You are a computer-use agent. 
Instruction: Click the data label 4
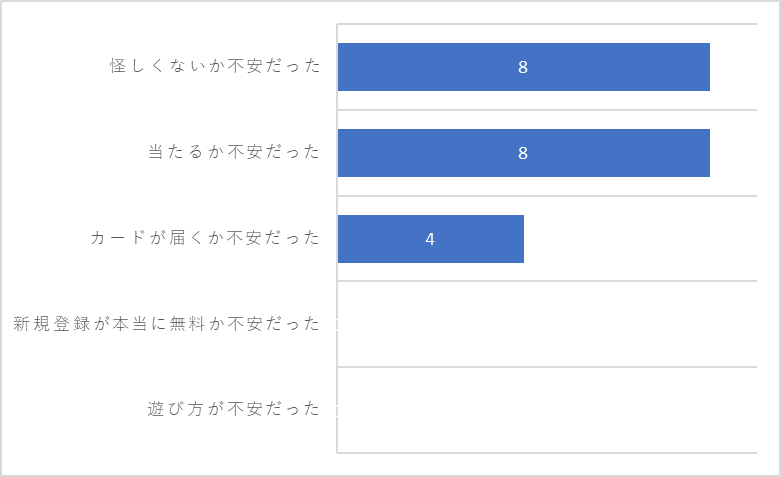430,239
